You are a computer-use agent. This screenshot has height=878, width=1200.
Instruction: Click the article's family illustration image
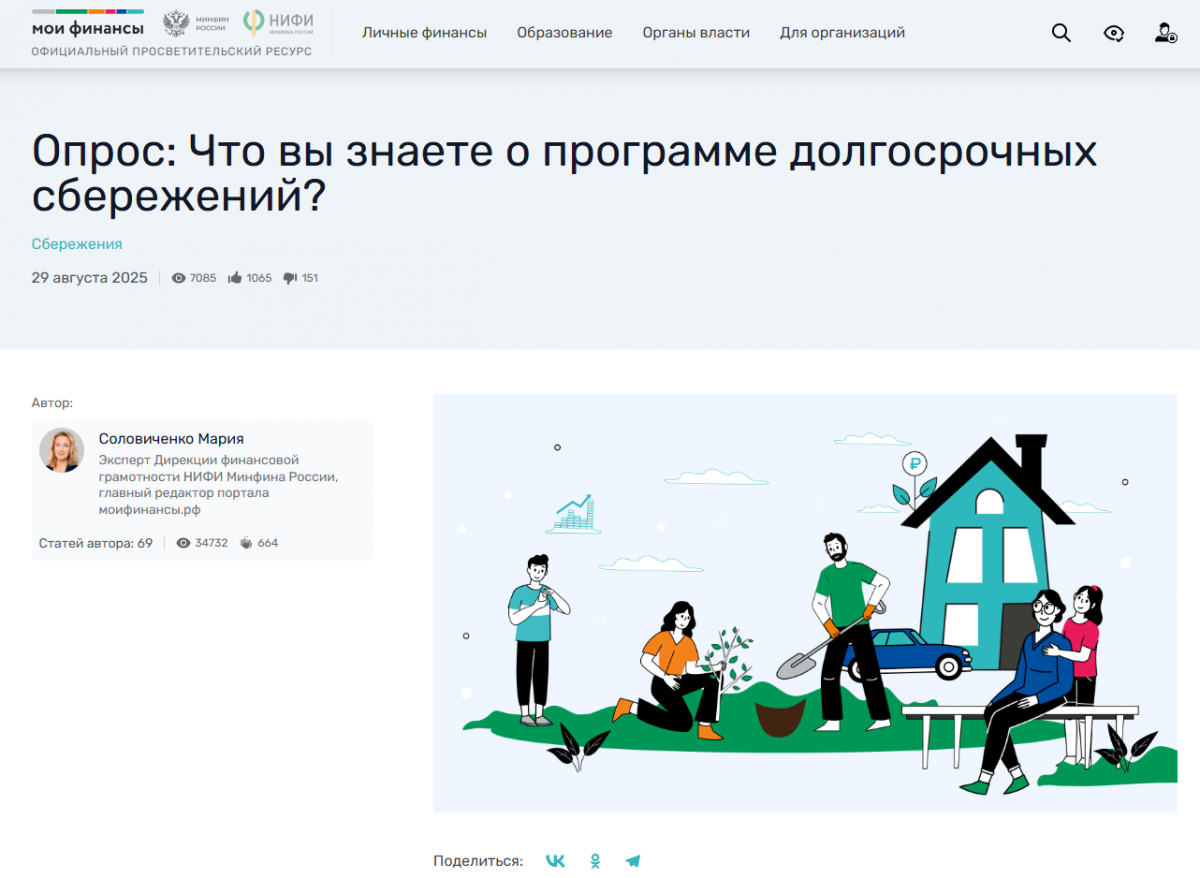805,603
